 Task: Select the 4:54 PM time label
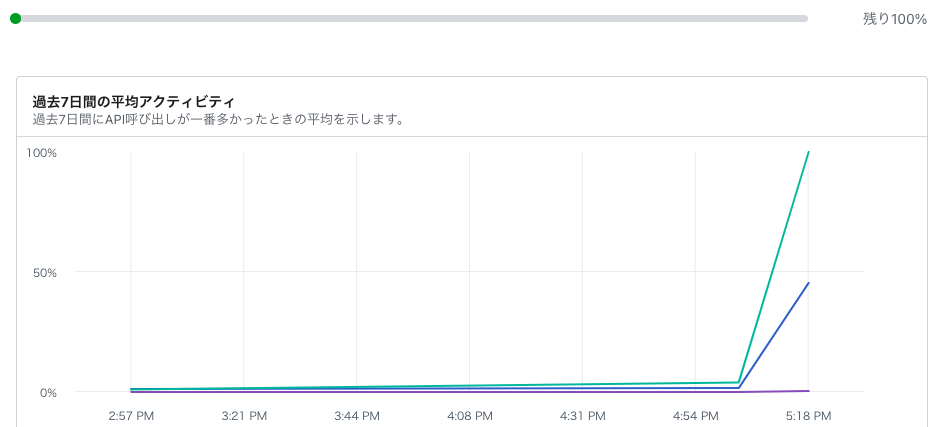(696, 414)
